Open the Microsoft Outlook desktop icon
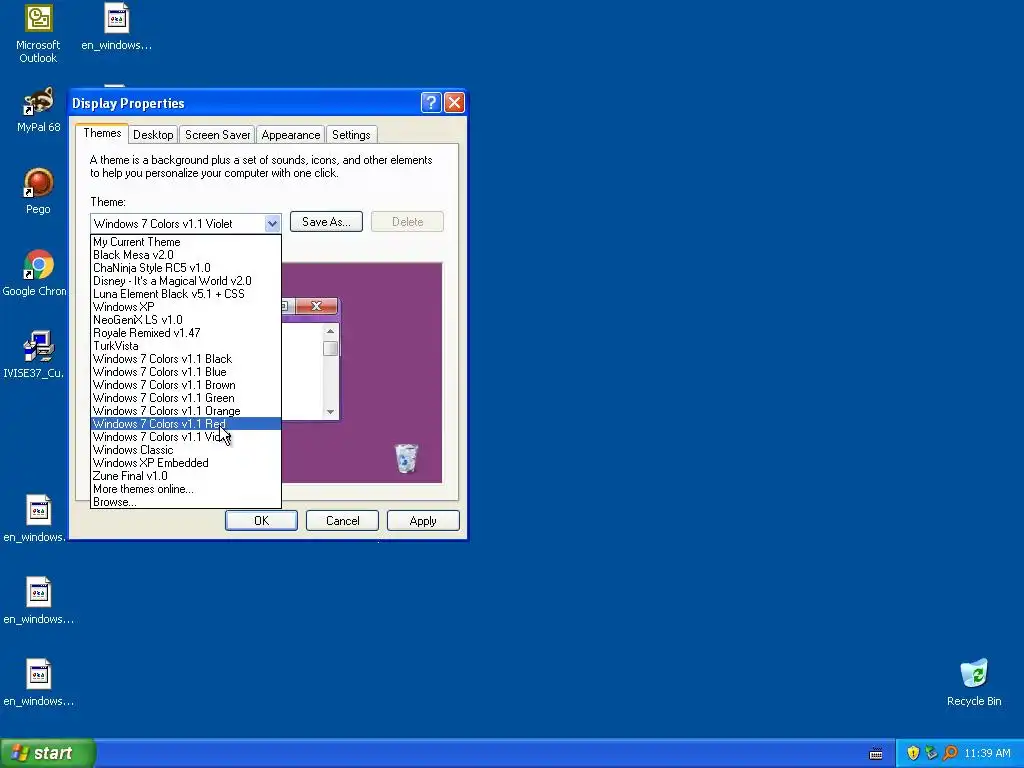 (x=38, y=33)
